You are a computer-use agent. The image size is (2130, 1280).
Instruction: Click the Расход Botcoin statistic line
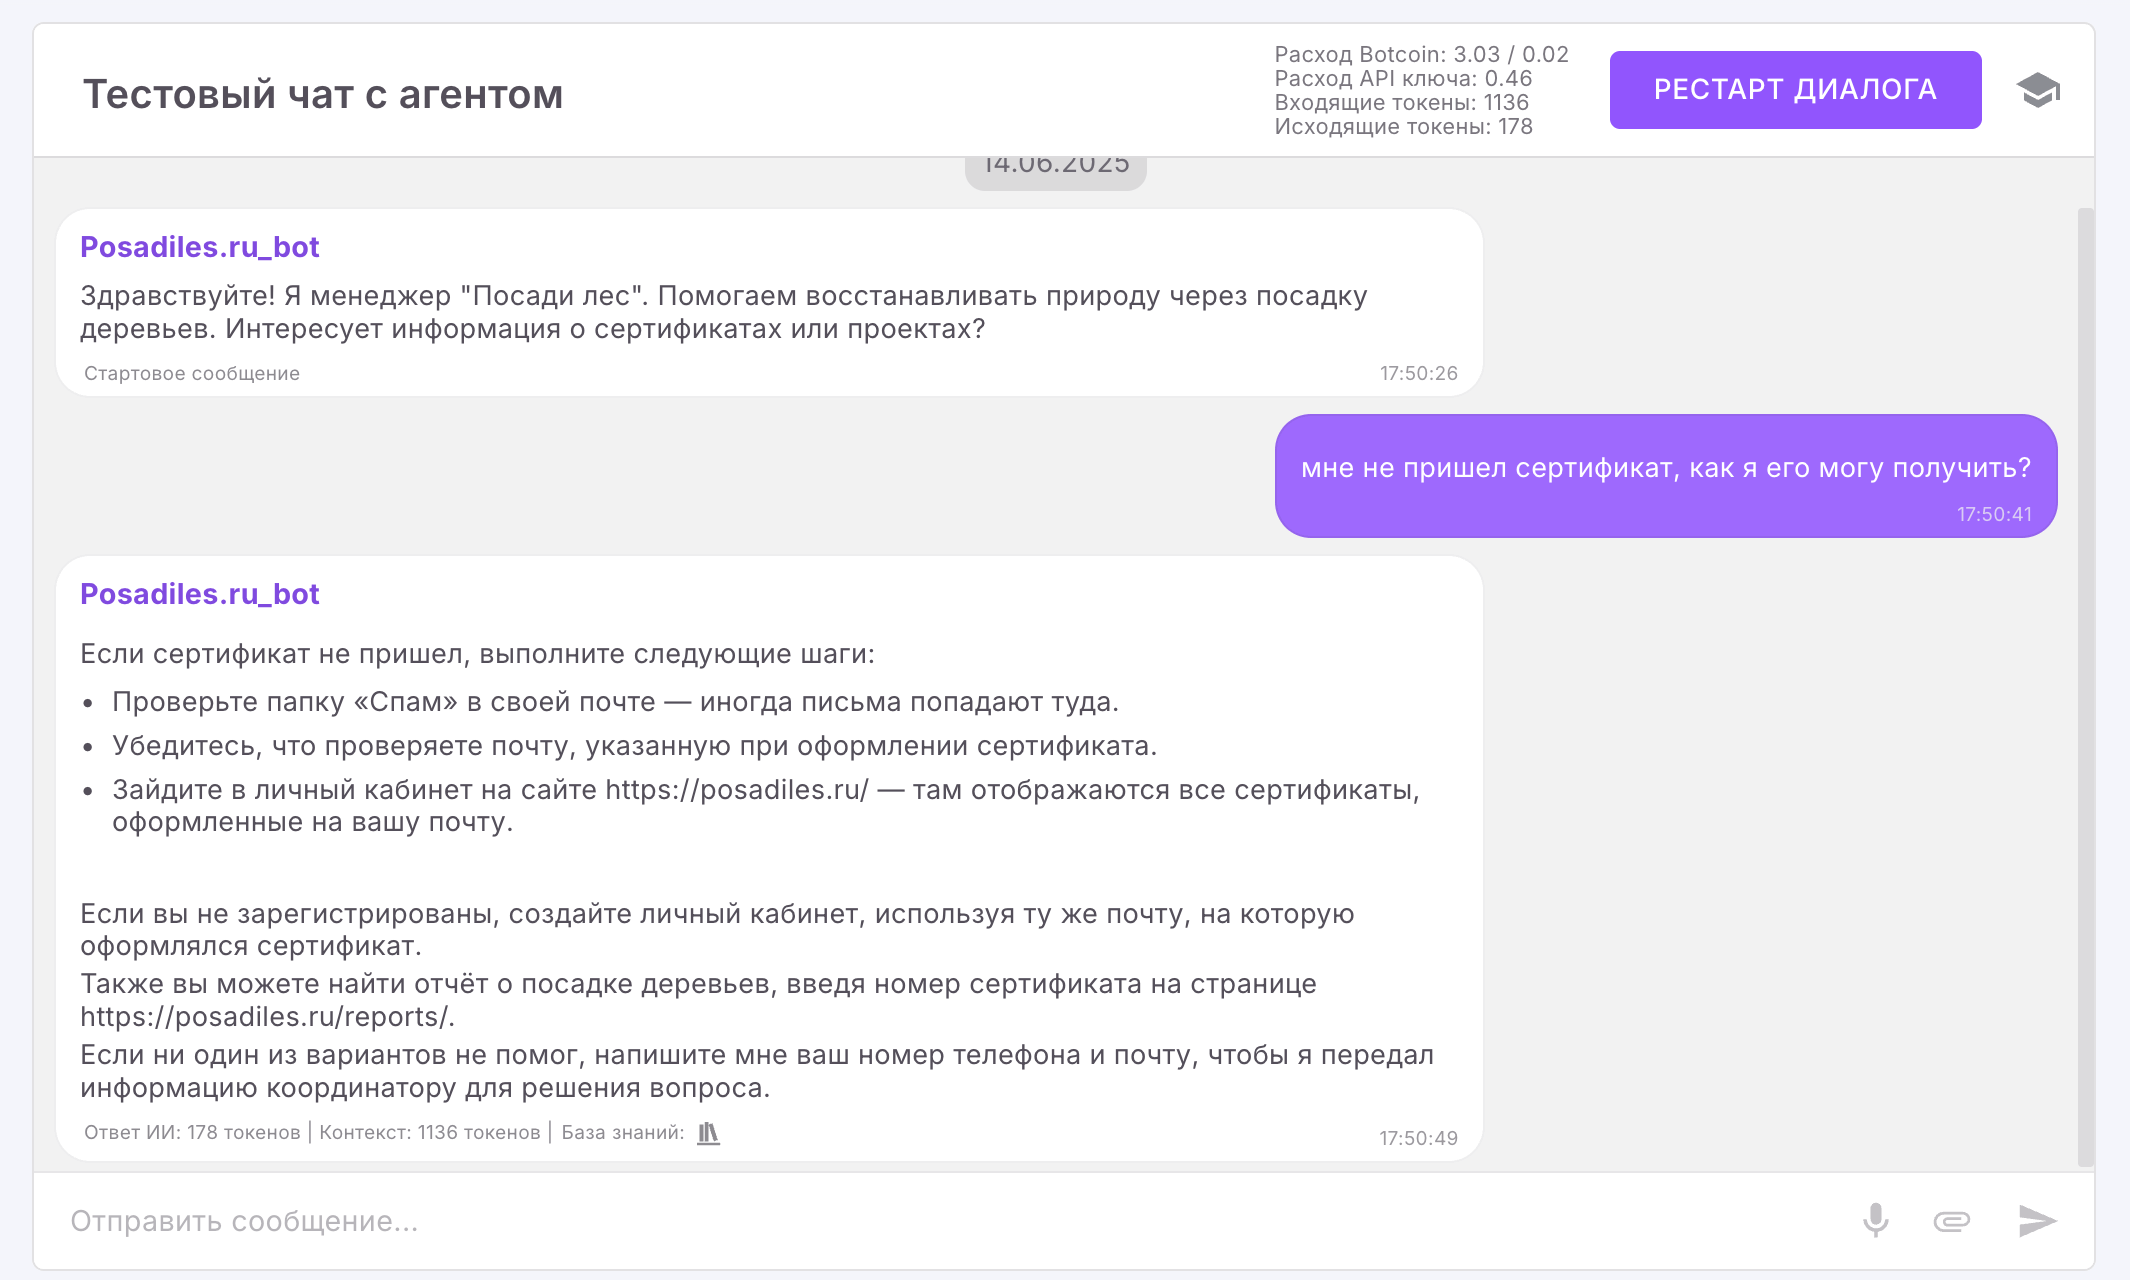[1421, 54]
